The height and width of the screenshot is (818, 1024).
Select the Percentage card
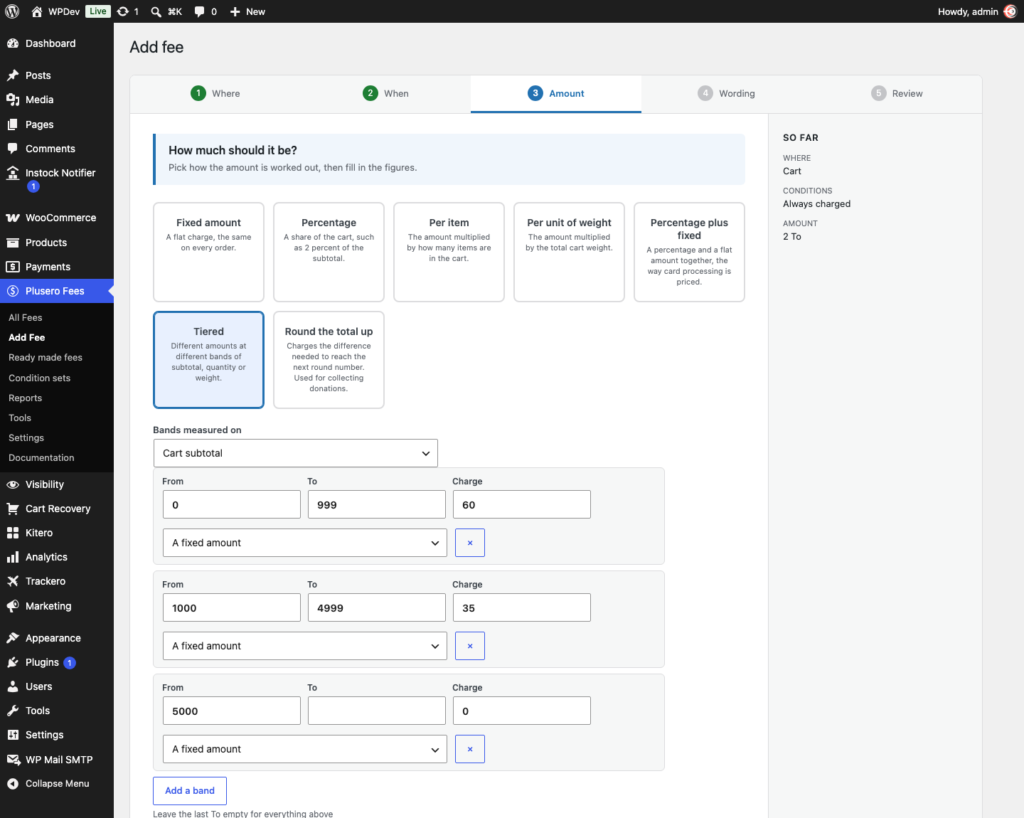328,252
